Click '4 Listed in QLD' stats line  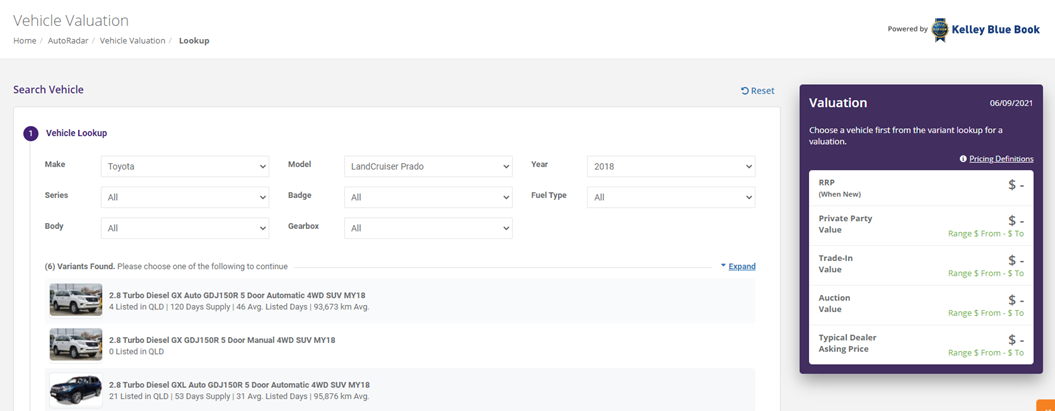[x=239, y=307]
